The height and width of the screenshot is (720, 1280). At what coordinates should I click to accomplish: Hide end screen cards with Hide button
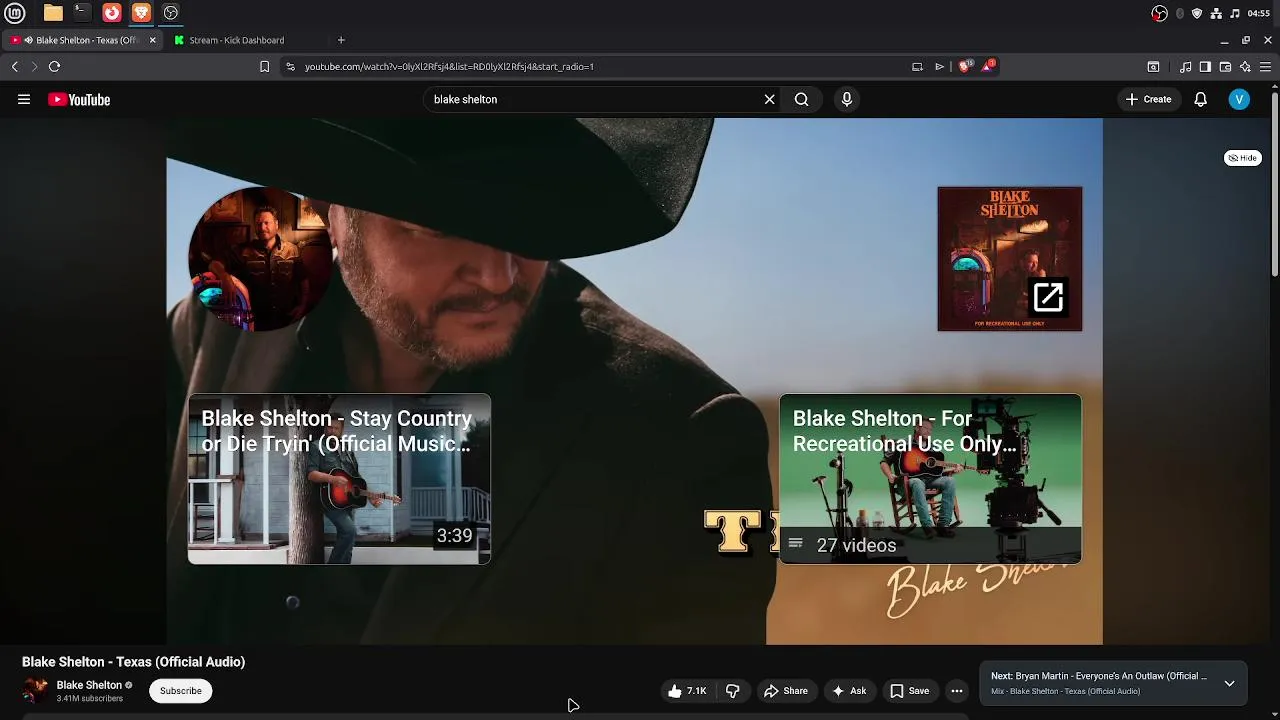[x=1243, y=158]
